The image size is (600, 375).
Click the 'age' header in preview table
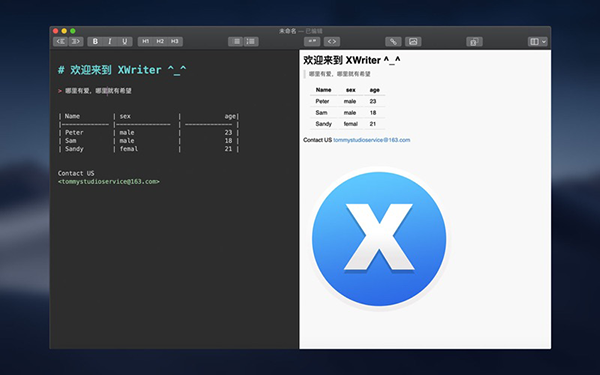point(375,90)
